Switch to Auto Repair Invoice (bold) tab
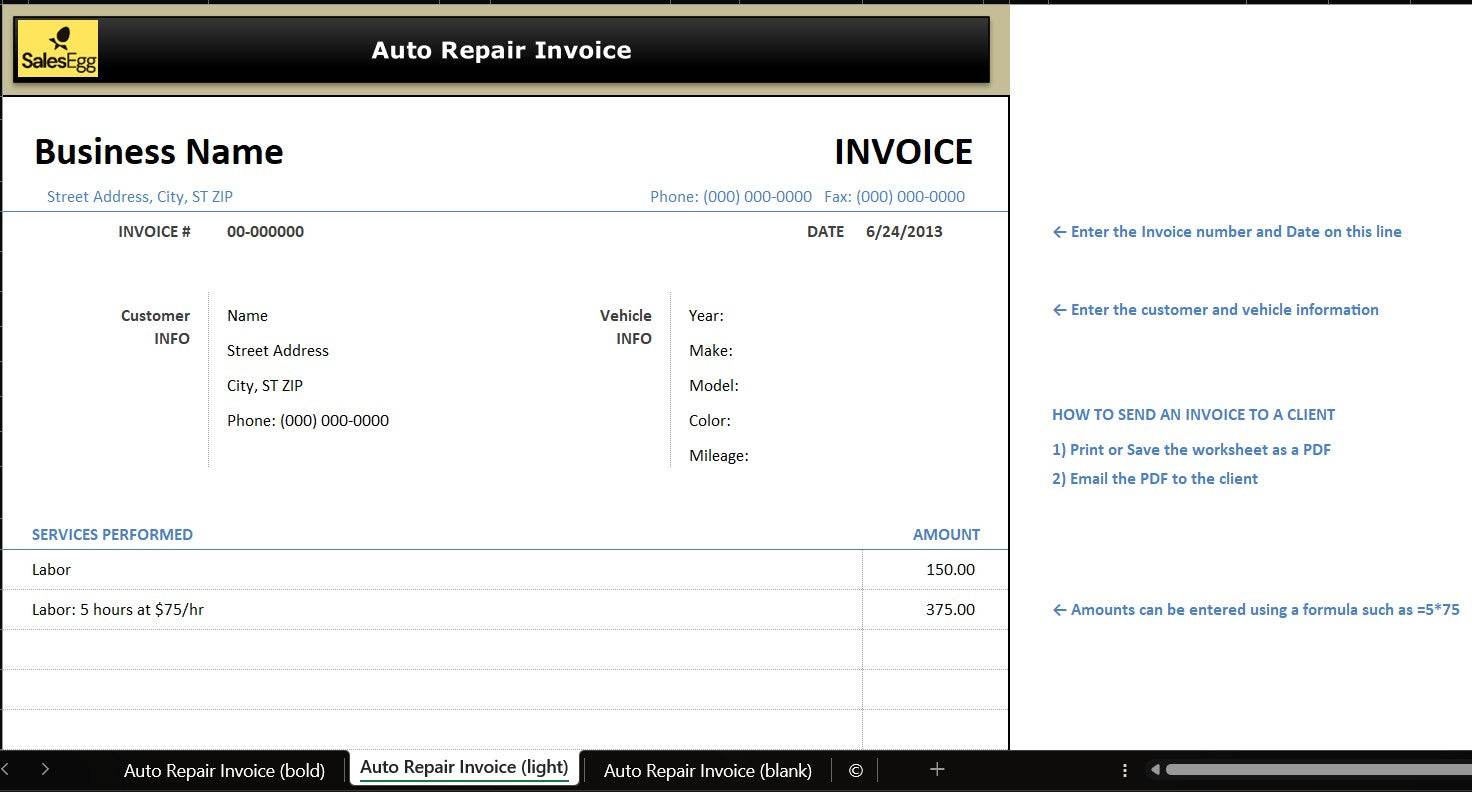This screenshot has height=792, width=1472. (x=224, y=770)
